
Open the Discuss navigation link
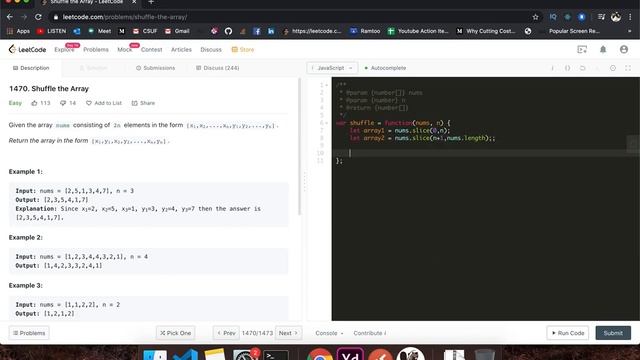[x=211, y=49]
